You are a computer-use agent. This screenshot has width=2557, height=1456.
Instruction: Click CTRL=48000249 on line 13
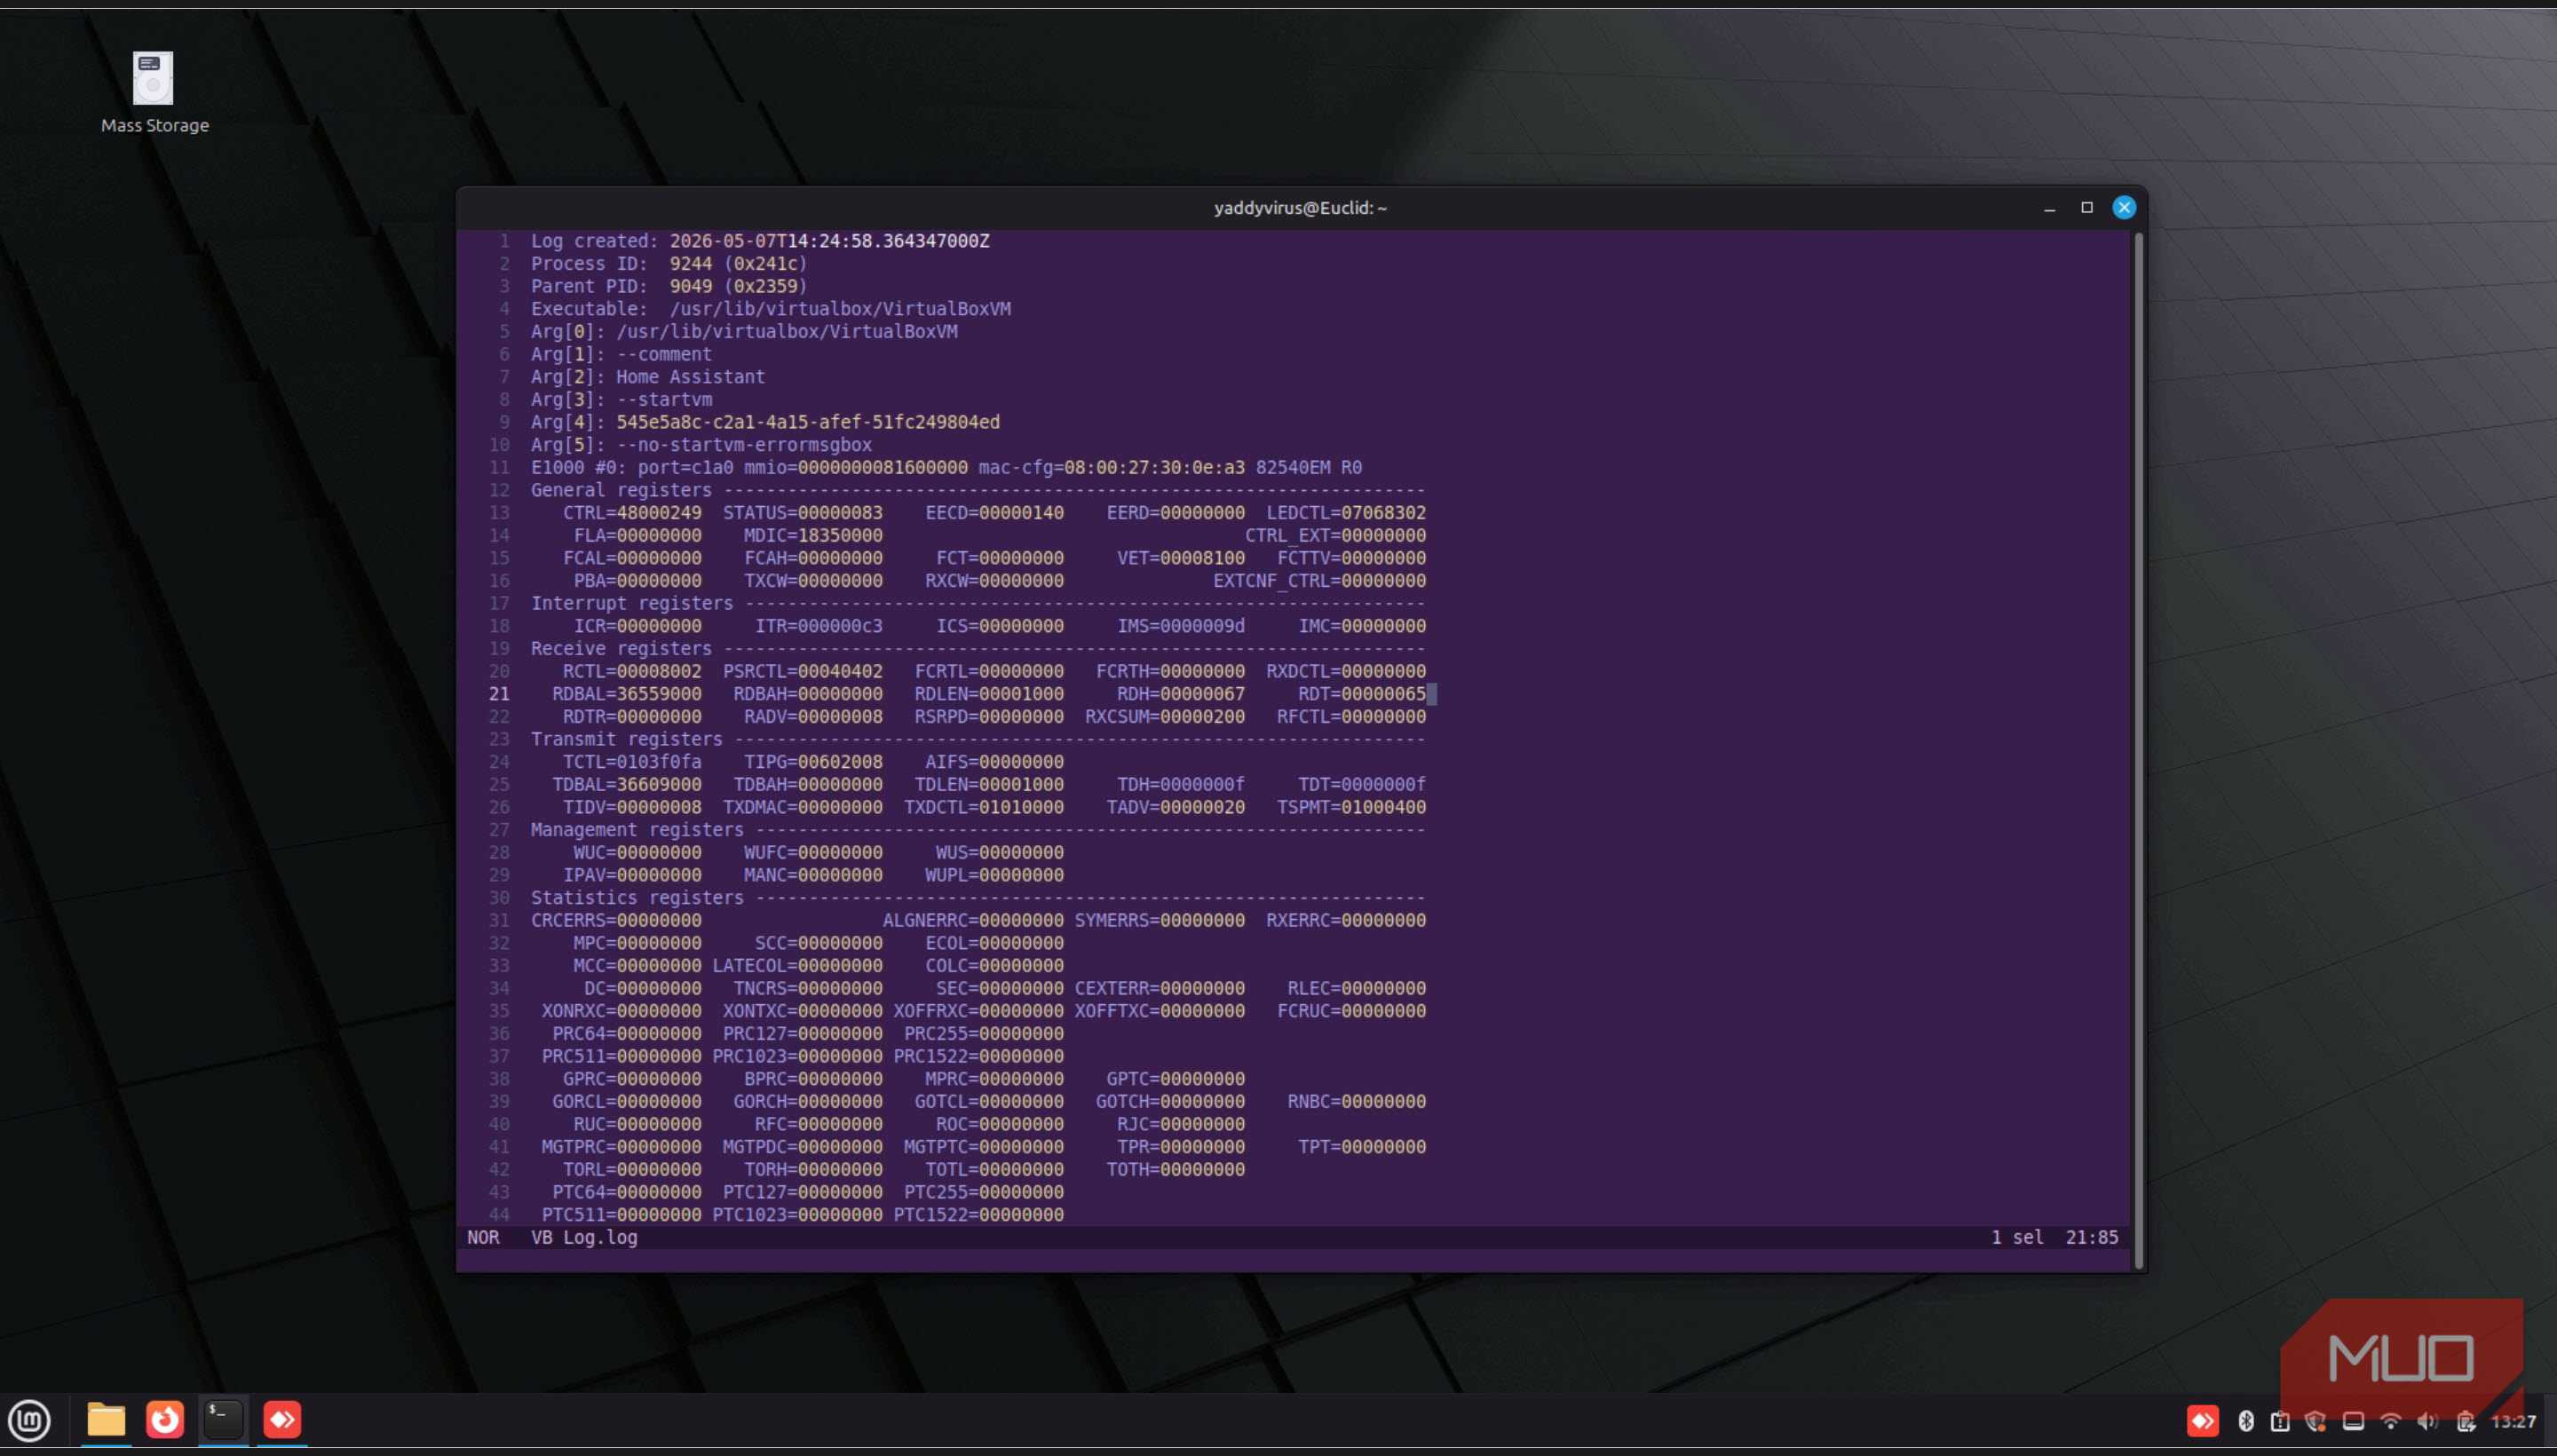(632, 513)
